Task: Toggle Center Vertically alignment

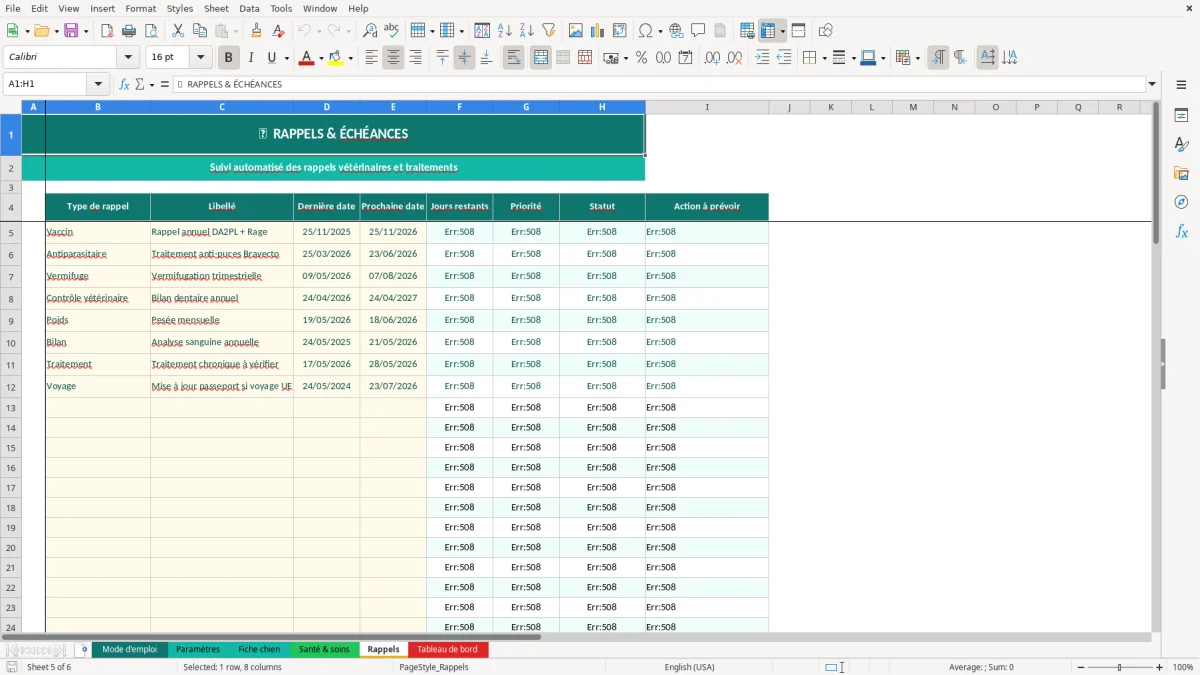Action: coord(464,58)
